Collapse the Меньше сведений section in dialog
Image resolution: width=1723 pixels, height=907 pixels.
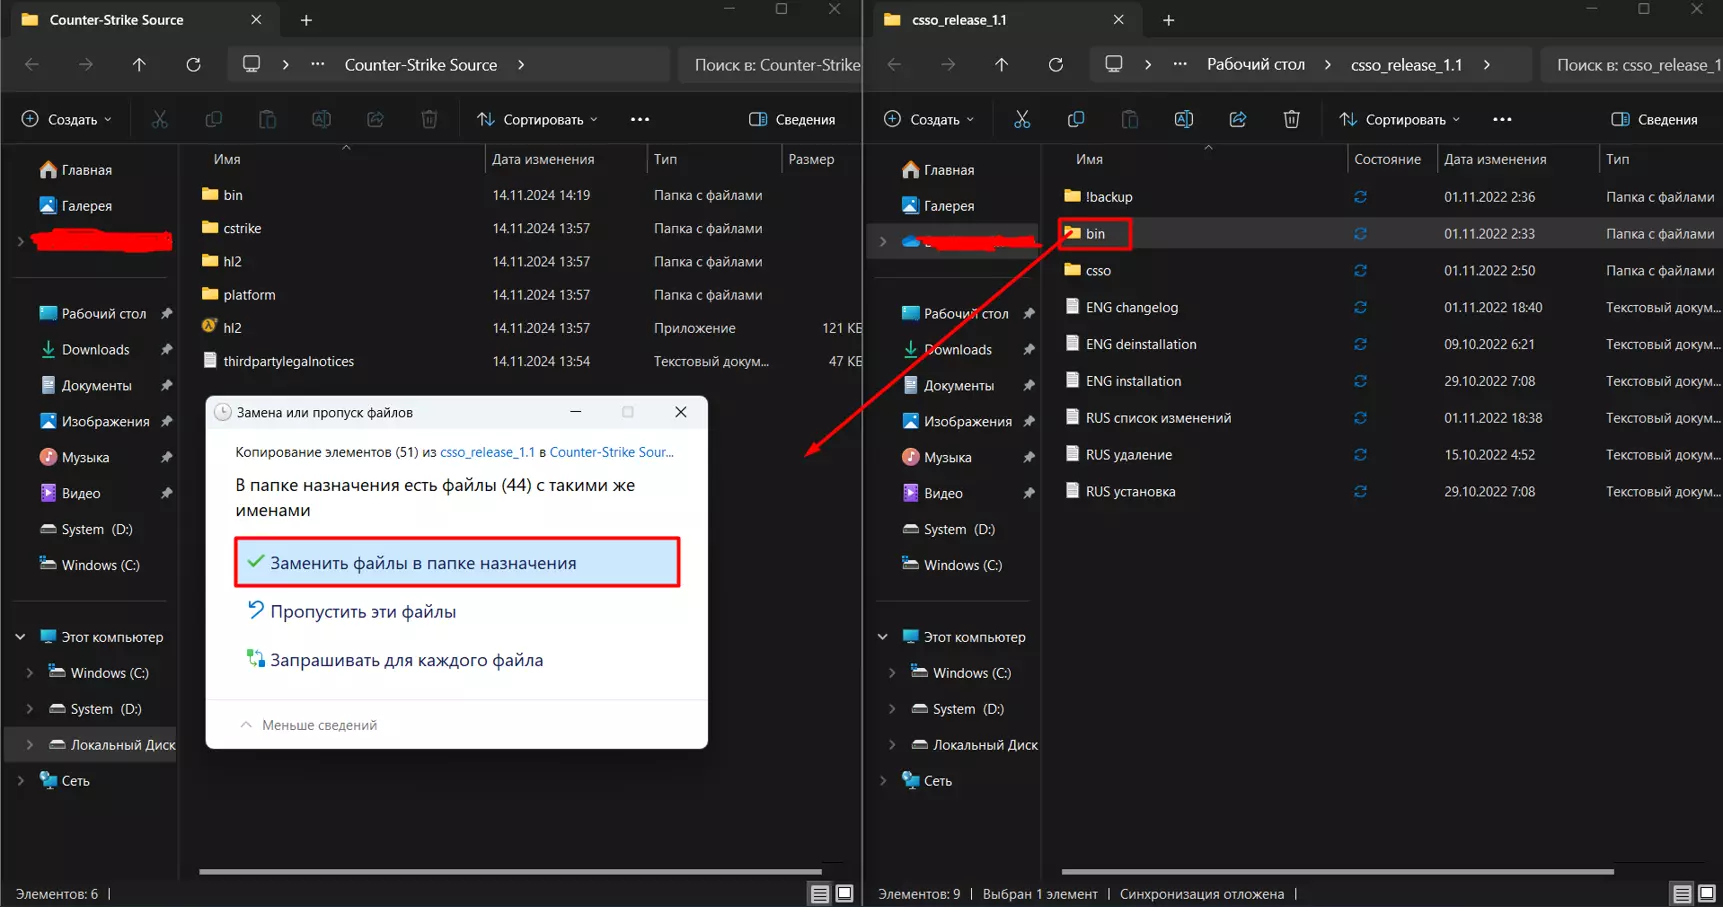tap(309, 725)
